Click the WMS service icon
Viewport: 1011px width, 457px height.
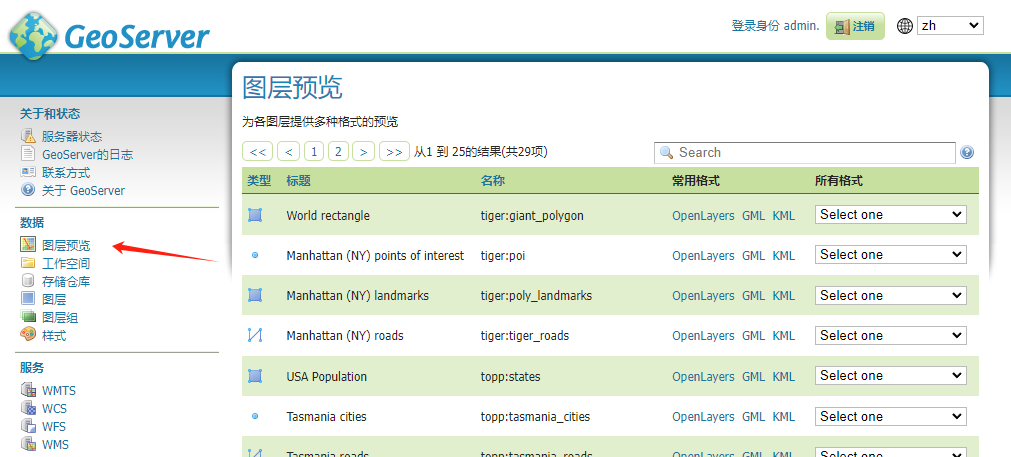click(x=28, y=444)
